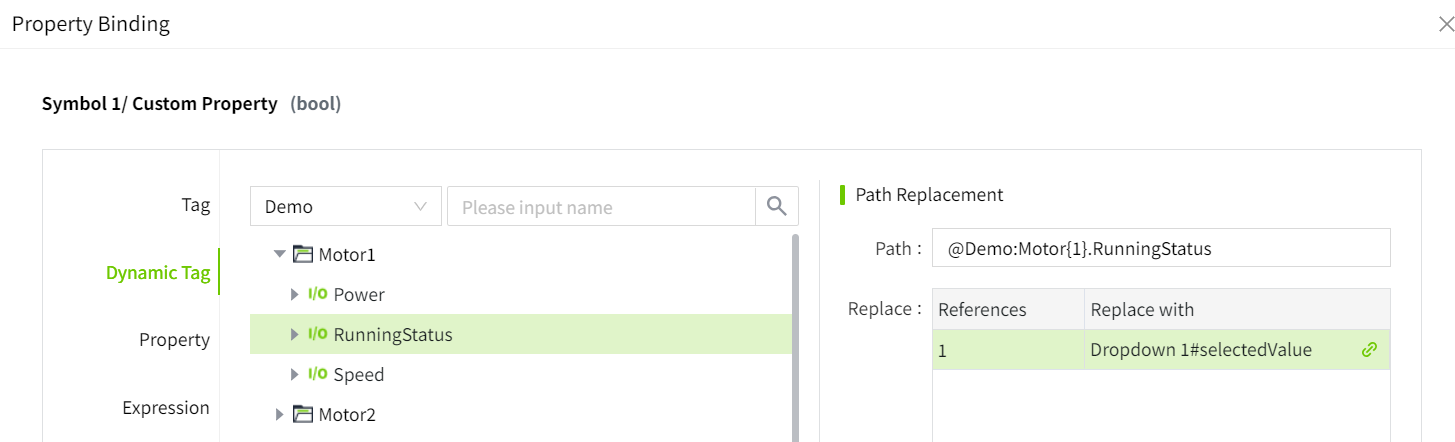Click the I/O icon next to RunningStatus
Screen dimensions: 1455x442
pos(318,335)
